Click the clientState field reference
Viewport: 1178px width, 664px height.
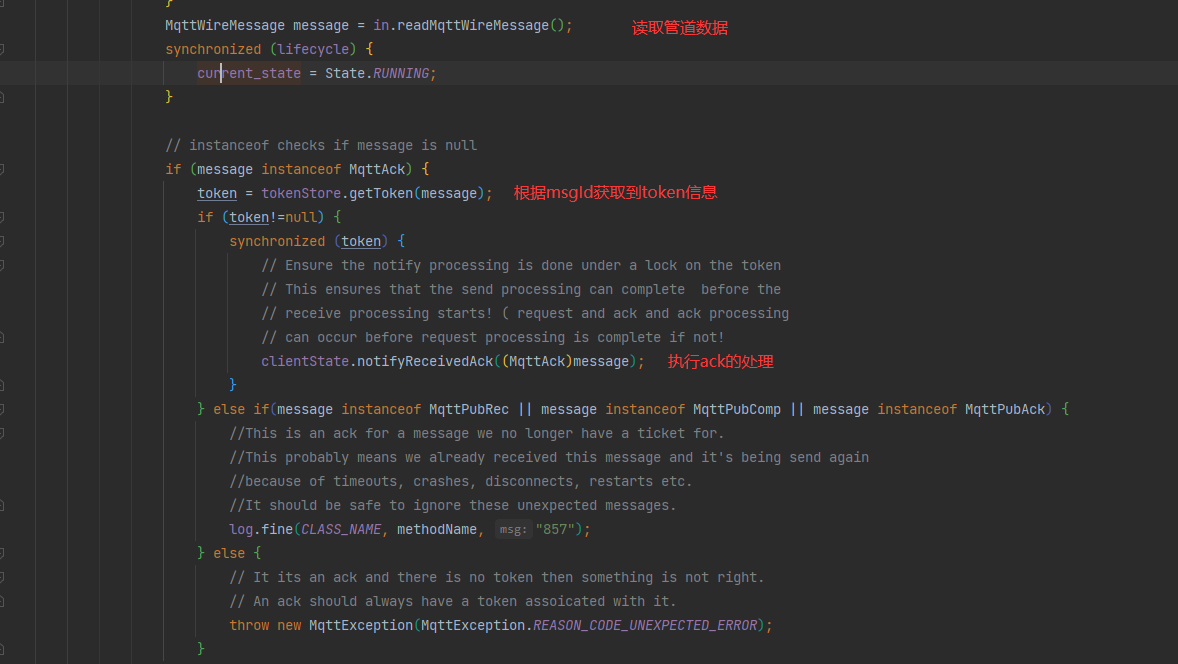(305, 362)
